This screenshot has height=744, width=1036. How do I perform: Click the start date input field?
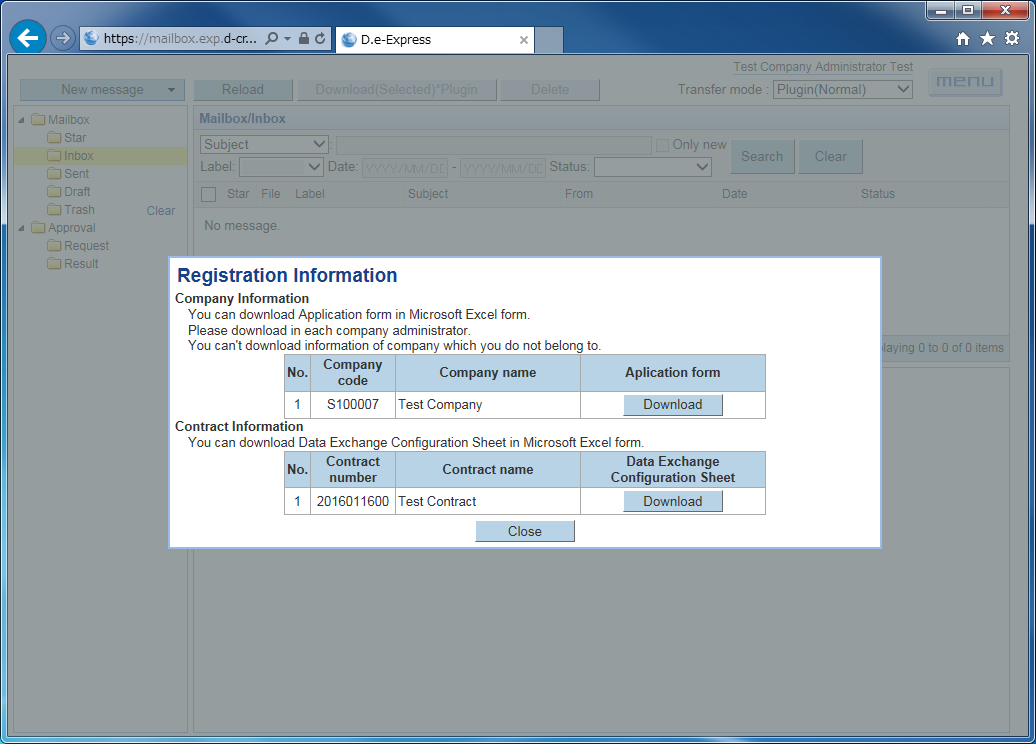click(x=404, y=167)
